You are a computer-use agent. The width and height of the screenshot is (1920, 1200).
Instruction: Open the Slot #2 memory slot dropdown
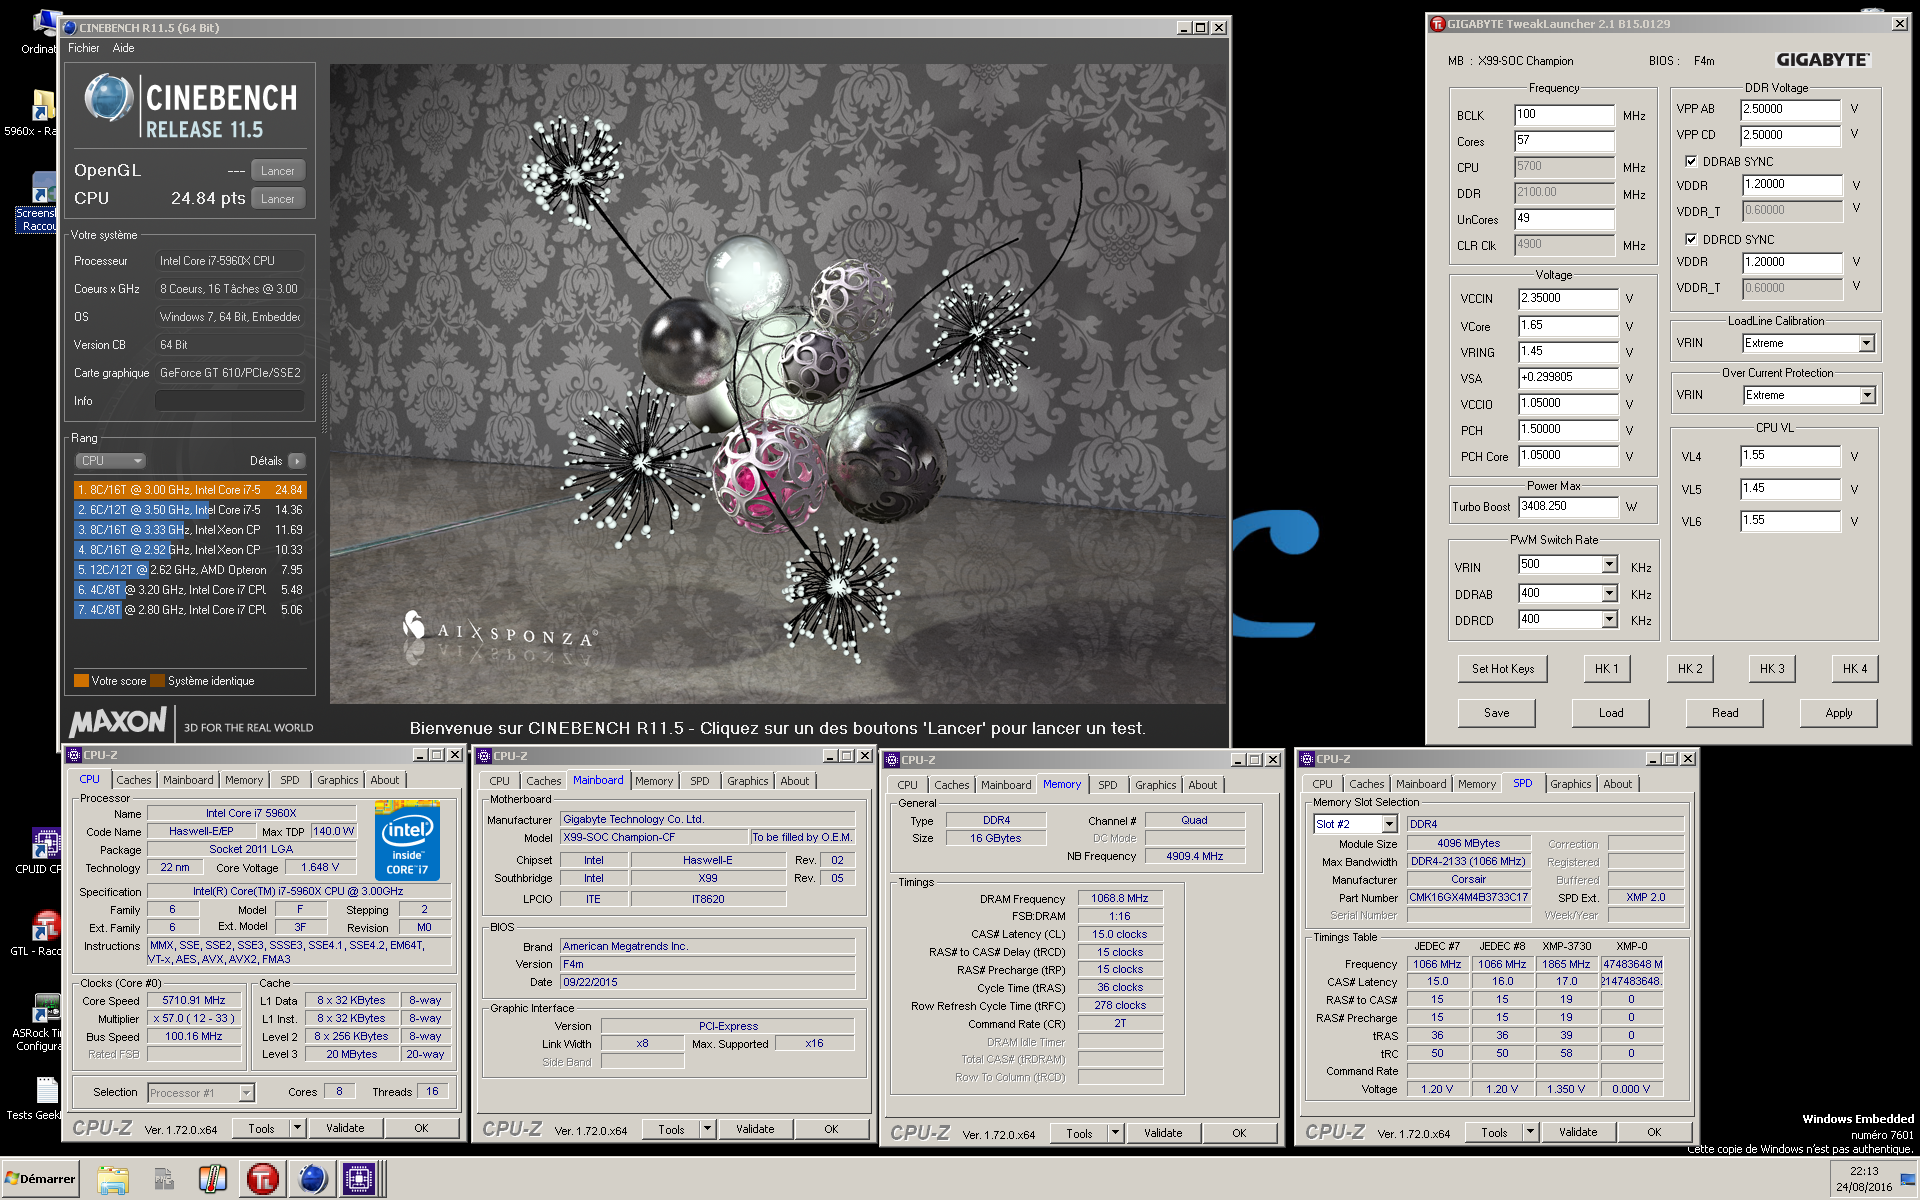tap(1389, 824)
